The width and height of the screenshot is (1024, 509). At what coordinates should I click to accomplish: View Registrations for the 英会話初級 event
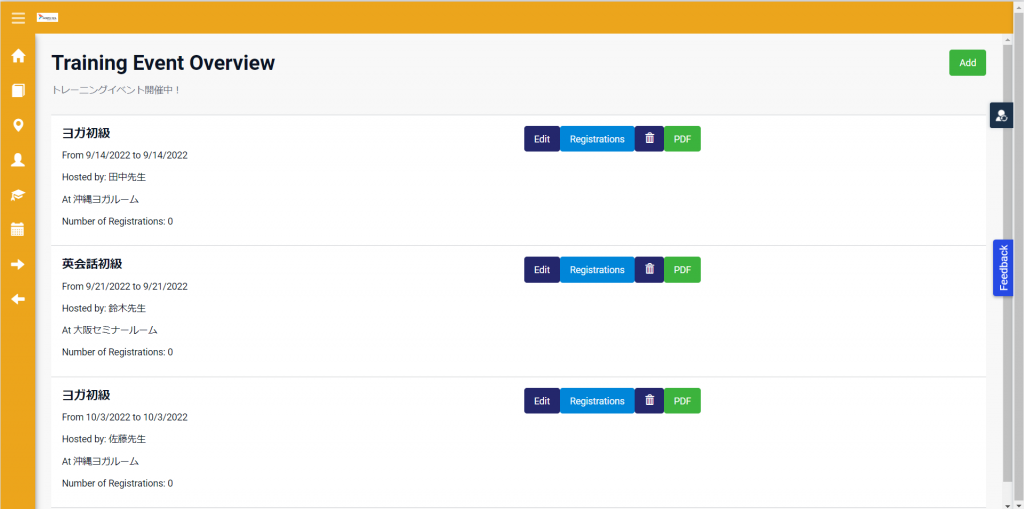click(597, 270)
